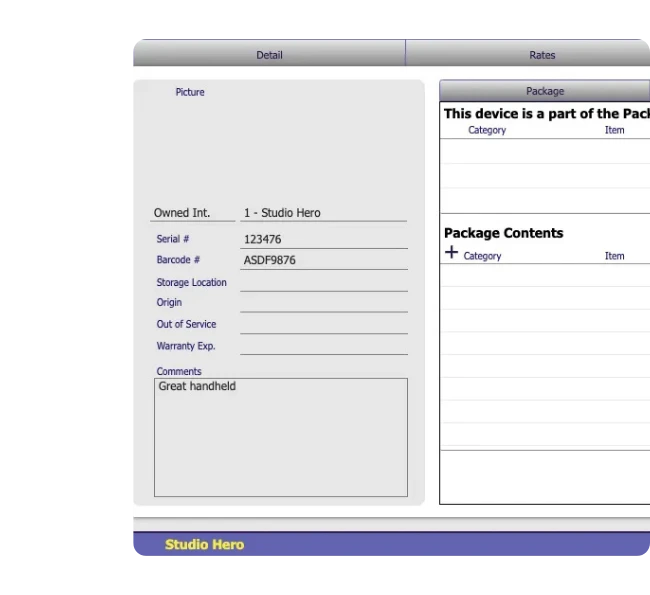Select the Package tab header
The image size is (650, 595).
click(x=544, y=91)
